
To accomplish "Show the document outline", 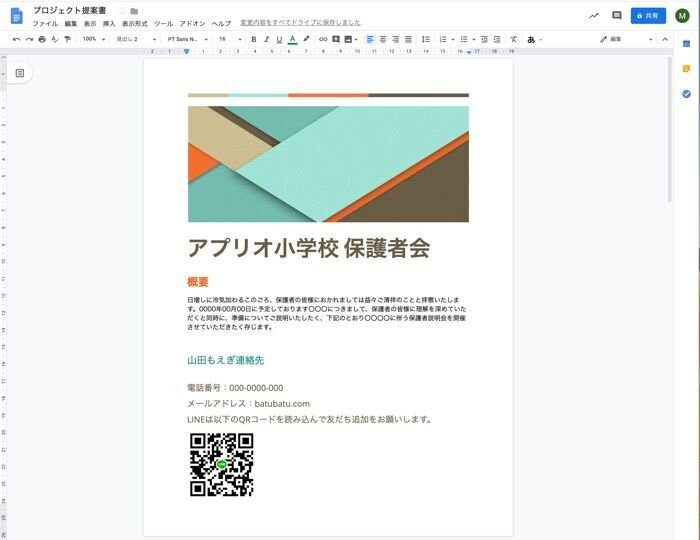I will tap(20, 73).
